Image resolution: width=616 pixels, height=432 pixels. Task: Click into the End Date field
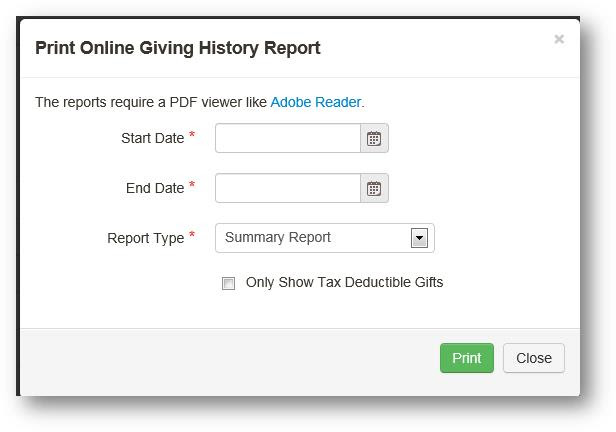click(288, 189)
